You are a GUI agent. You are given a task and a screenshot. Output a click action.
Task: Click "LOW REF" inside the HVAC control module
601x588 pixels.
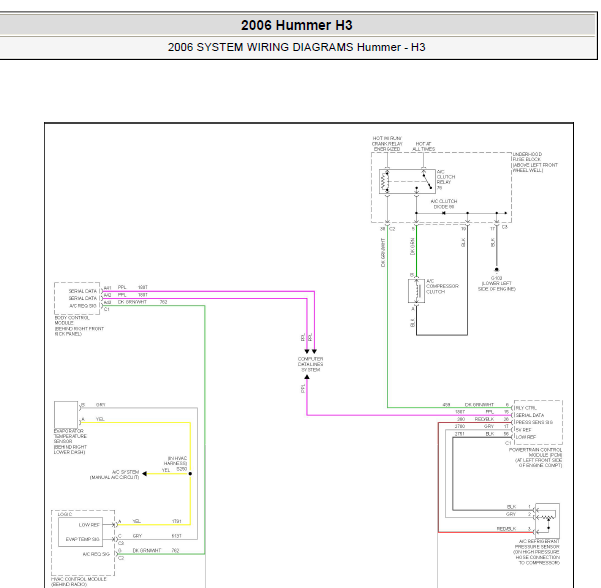pos(89,525)
